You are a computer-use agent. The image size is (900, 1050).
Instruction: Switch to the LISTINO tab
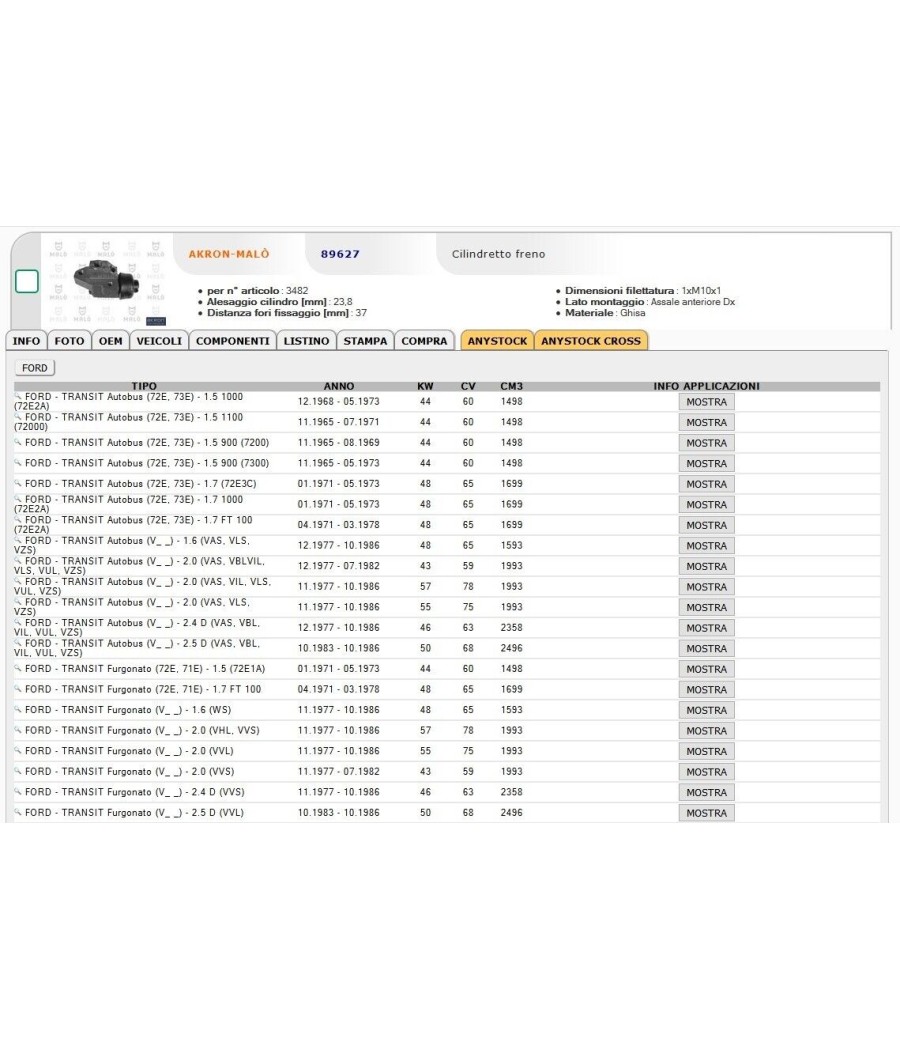click(x=306, y=341)
